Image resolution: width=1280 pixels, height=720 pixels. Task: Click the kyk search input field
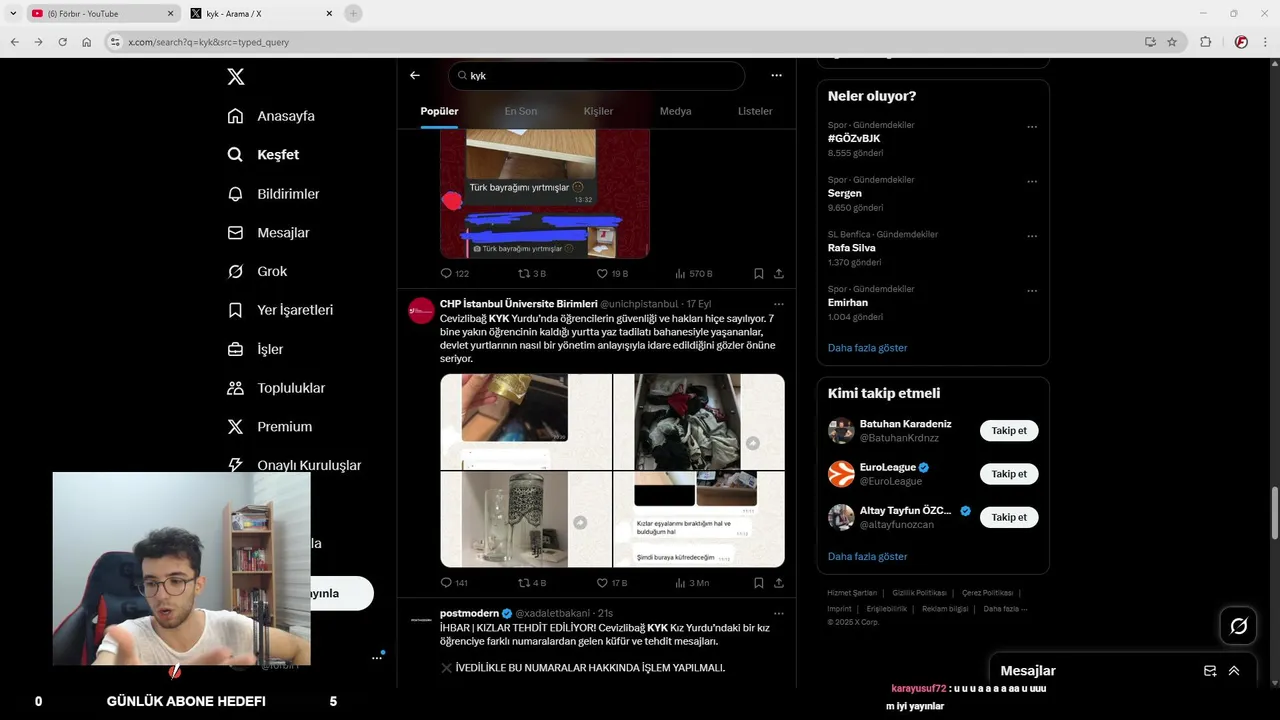pyautogui.click(x=596, y=76)
